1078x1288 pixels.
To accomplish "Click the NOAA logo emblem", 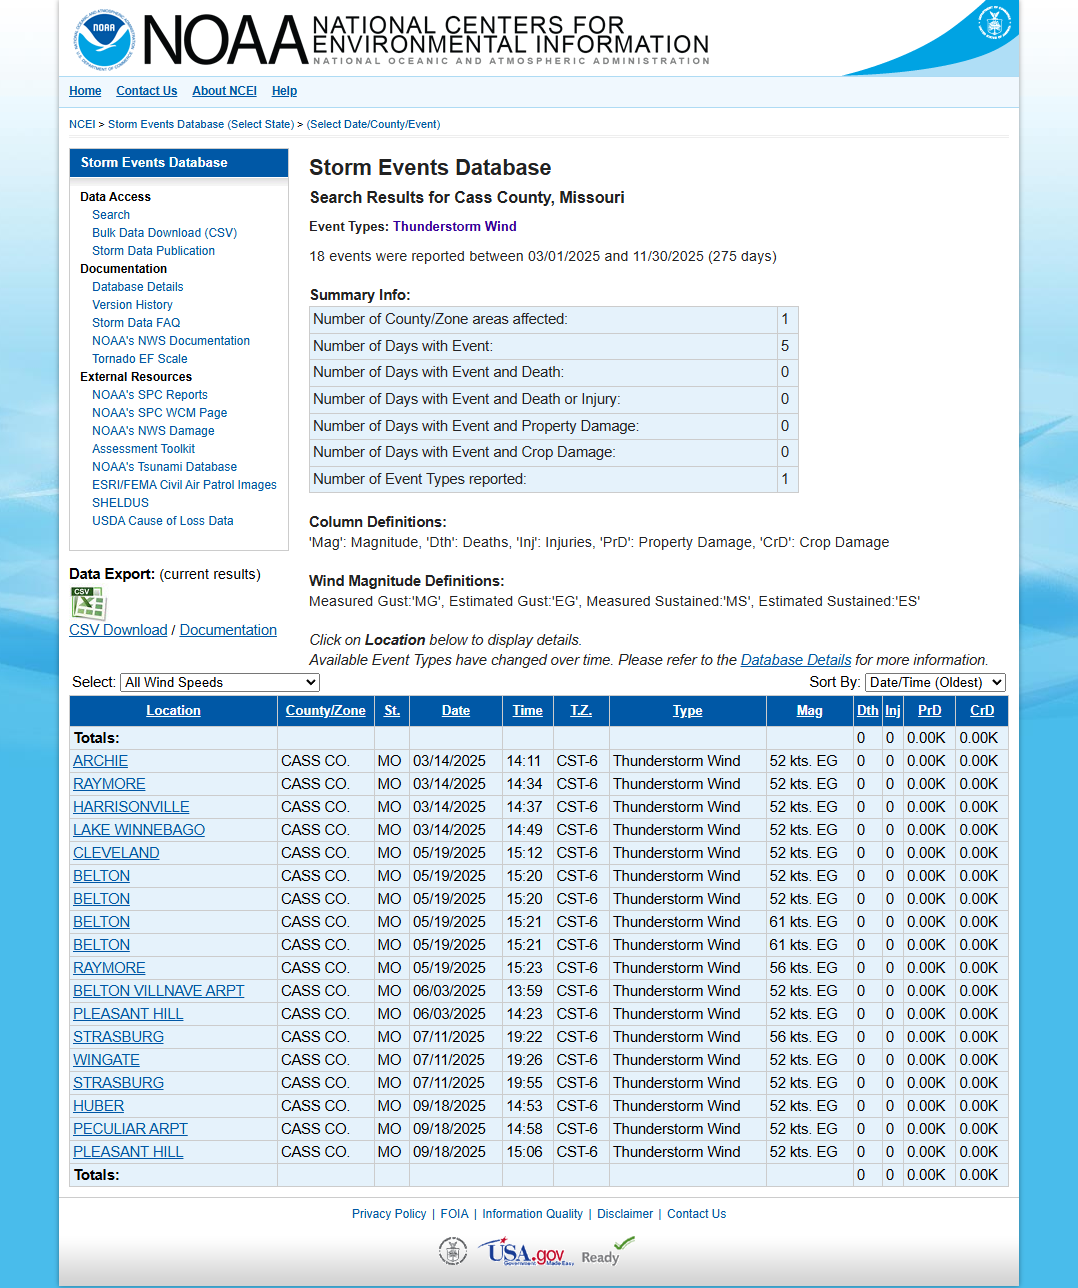I will pos(103,40).
